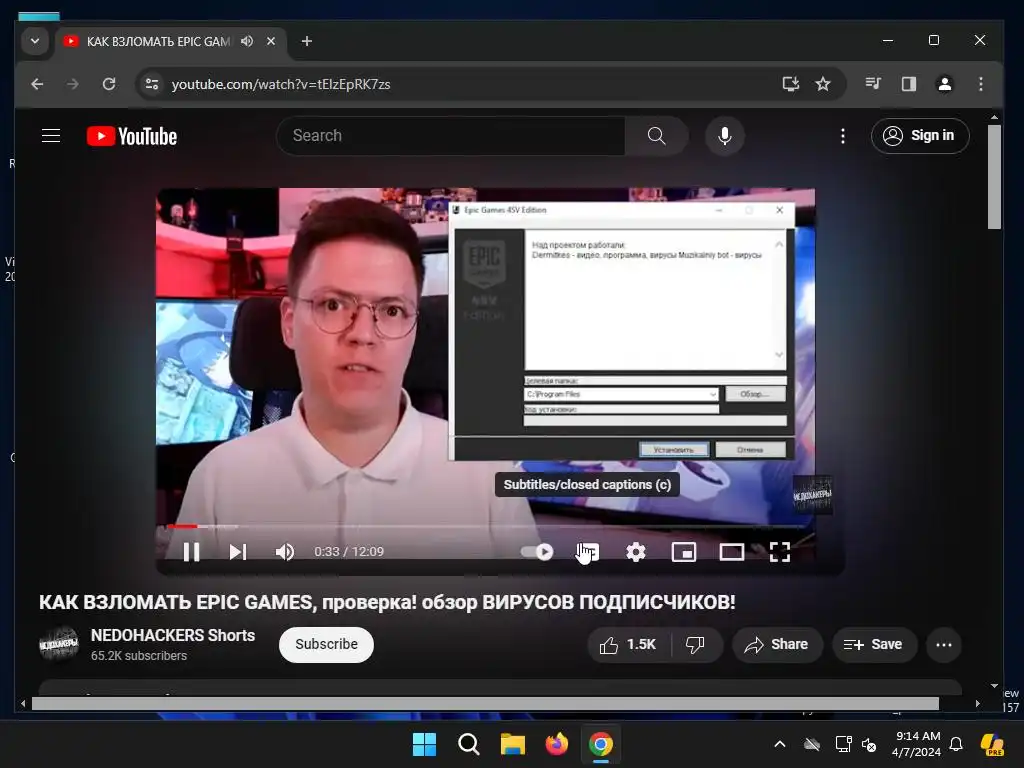This screenshot has width=1024, height=768.
Task: Open a new Chrome tab
Action: [306, 41]
